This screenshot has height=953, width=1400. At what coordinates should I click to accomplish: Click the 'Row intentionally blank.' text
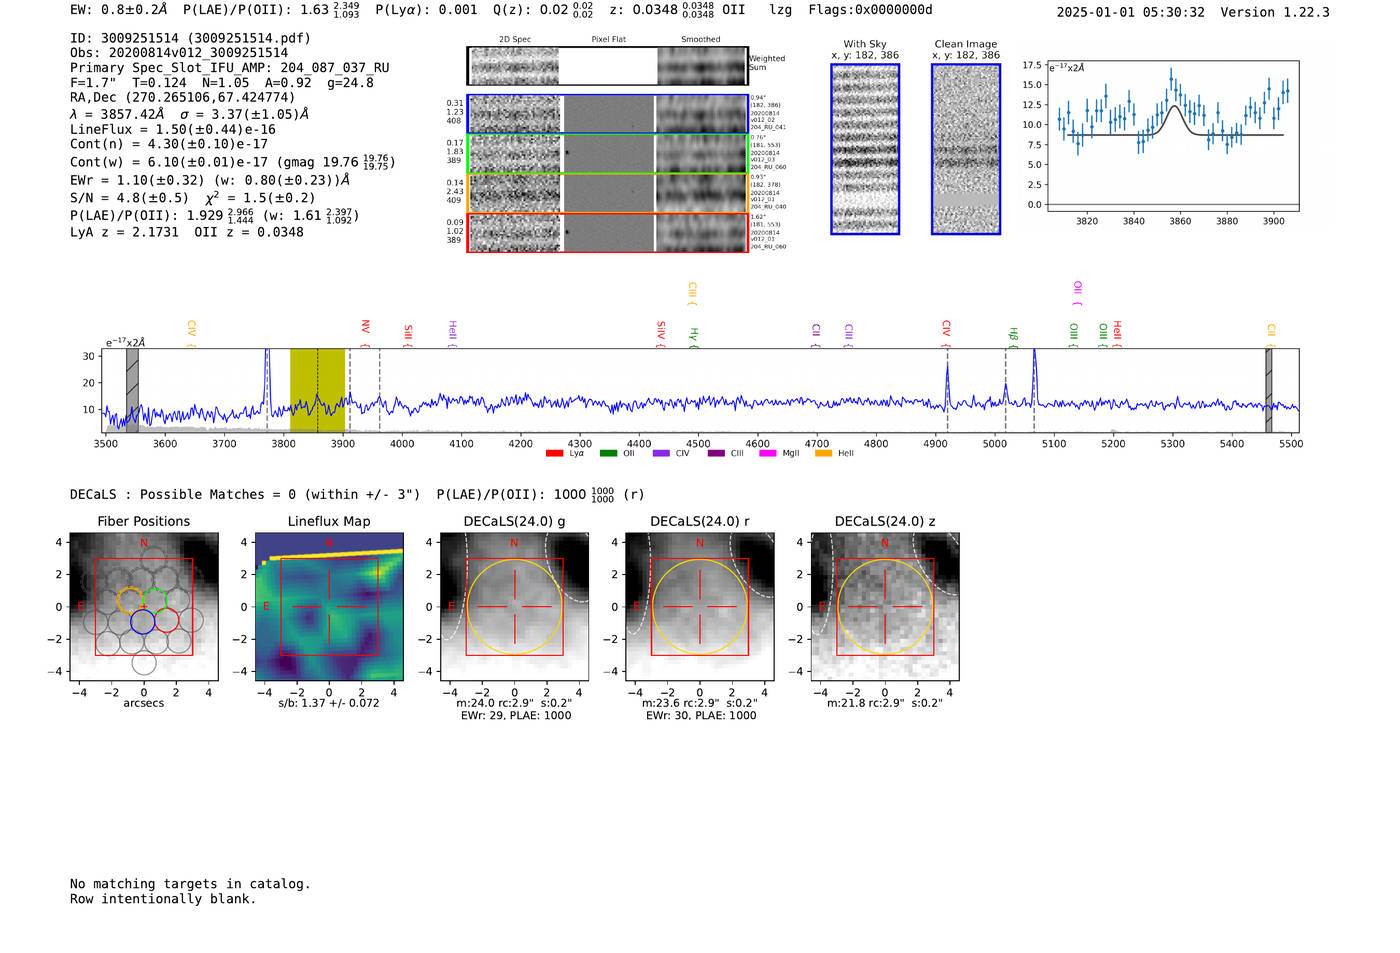[163, 899]
